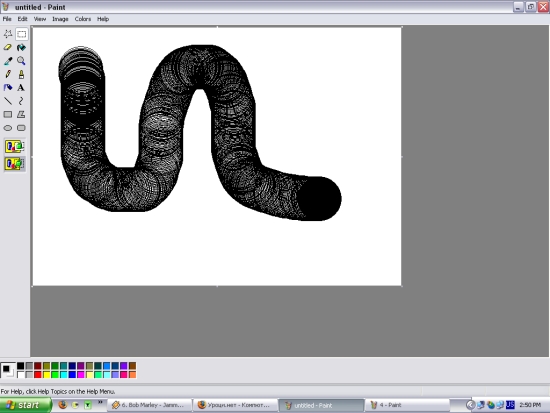Select the Text tool

21,88
